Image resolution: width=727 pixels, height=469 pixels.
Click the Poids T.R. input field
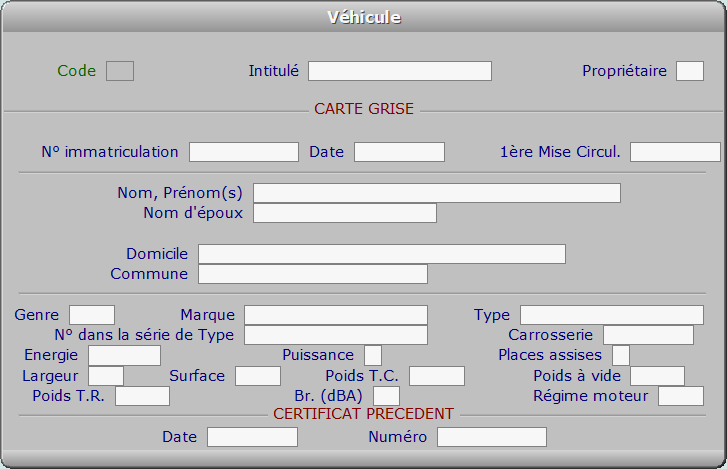[x=142, y=396]
